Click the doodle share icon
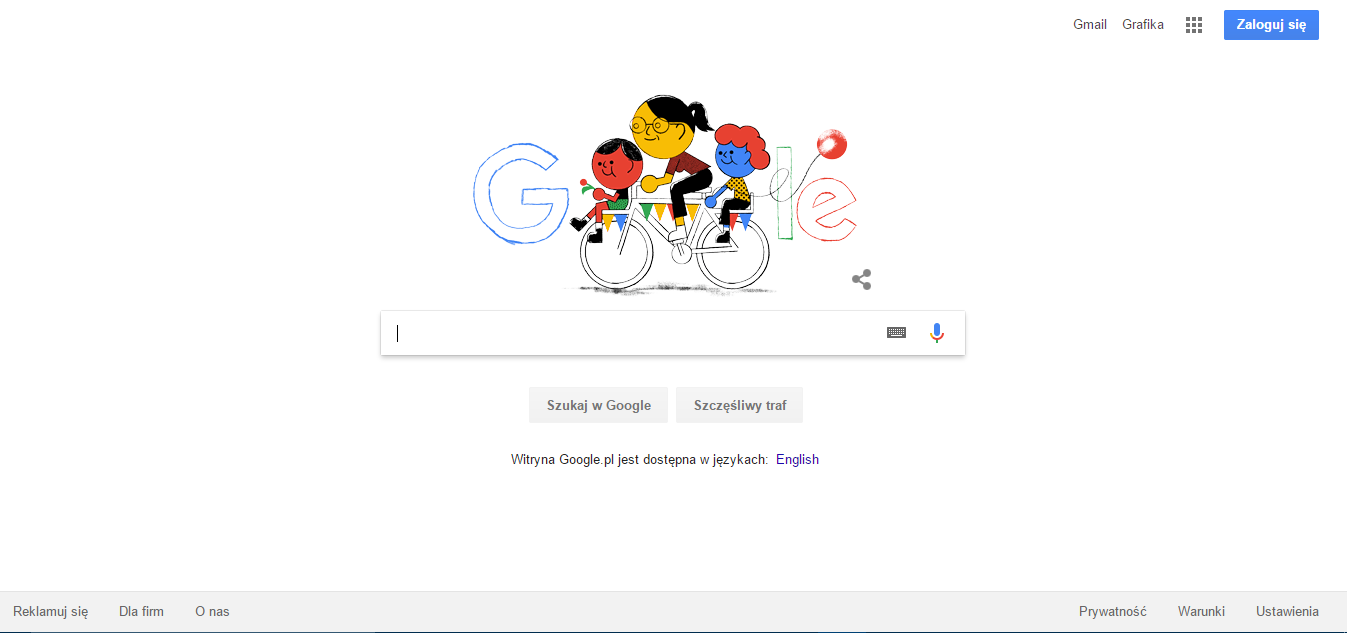This screenshot has height=633, width=1347. (x=861, y=280)
